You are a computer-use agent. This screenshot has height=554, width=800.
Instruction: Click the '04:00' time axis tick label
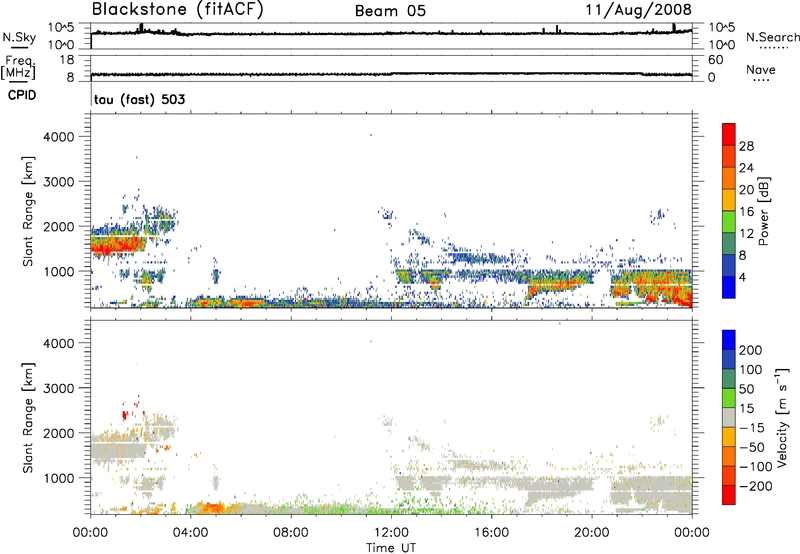191,533
